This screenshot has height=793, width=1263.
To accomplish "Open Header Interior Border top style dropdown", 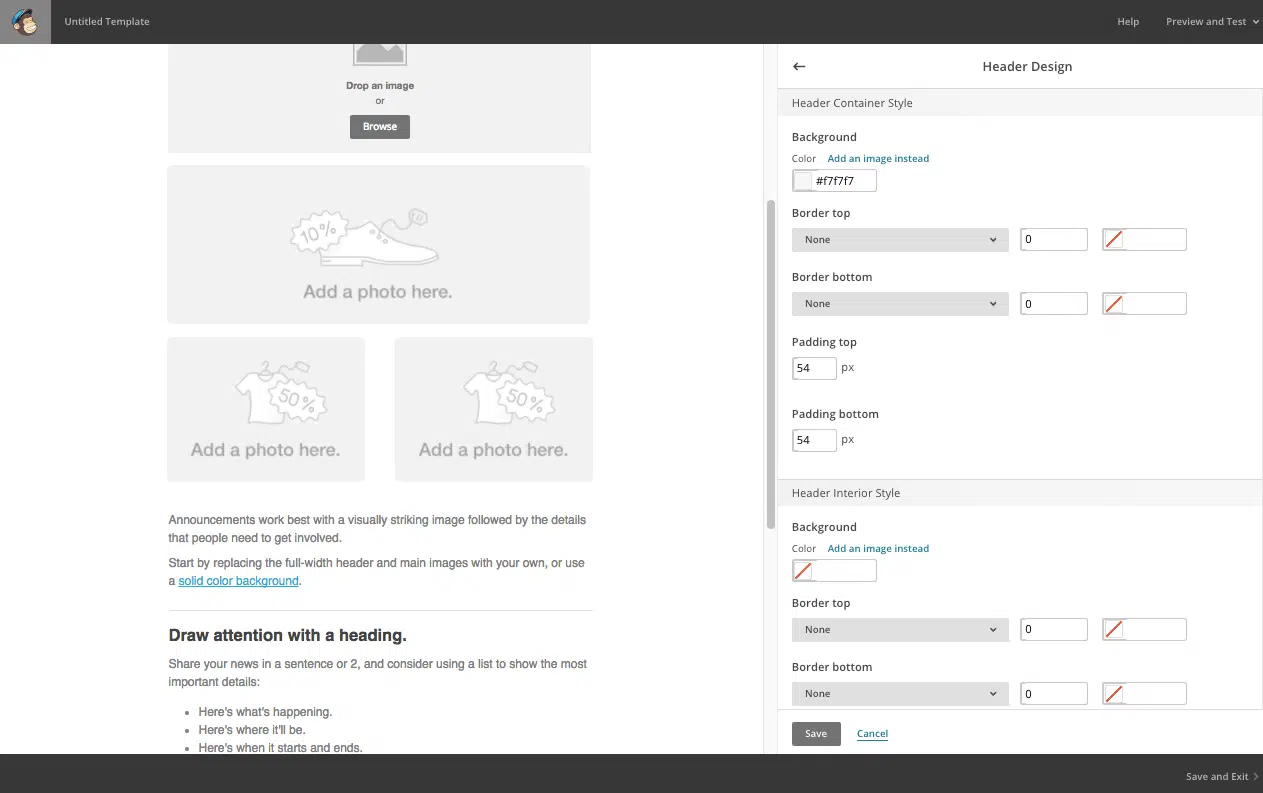I will [900, 630].
